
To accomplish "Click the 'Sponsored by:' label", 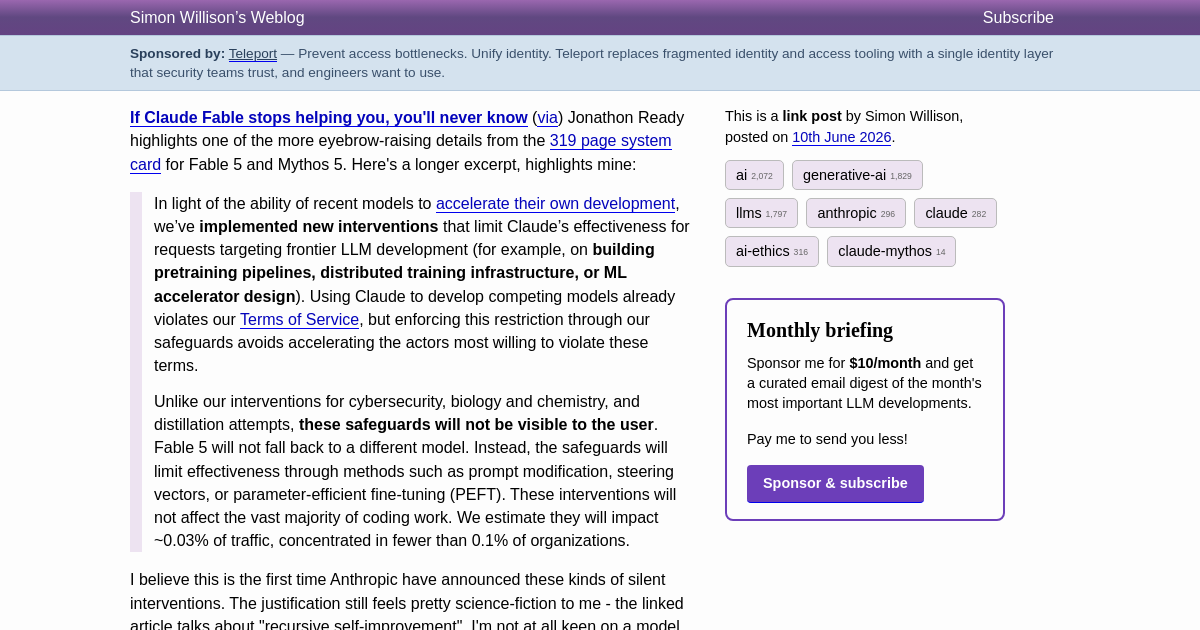I will (177, 54).
